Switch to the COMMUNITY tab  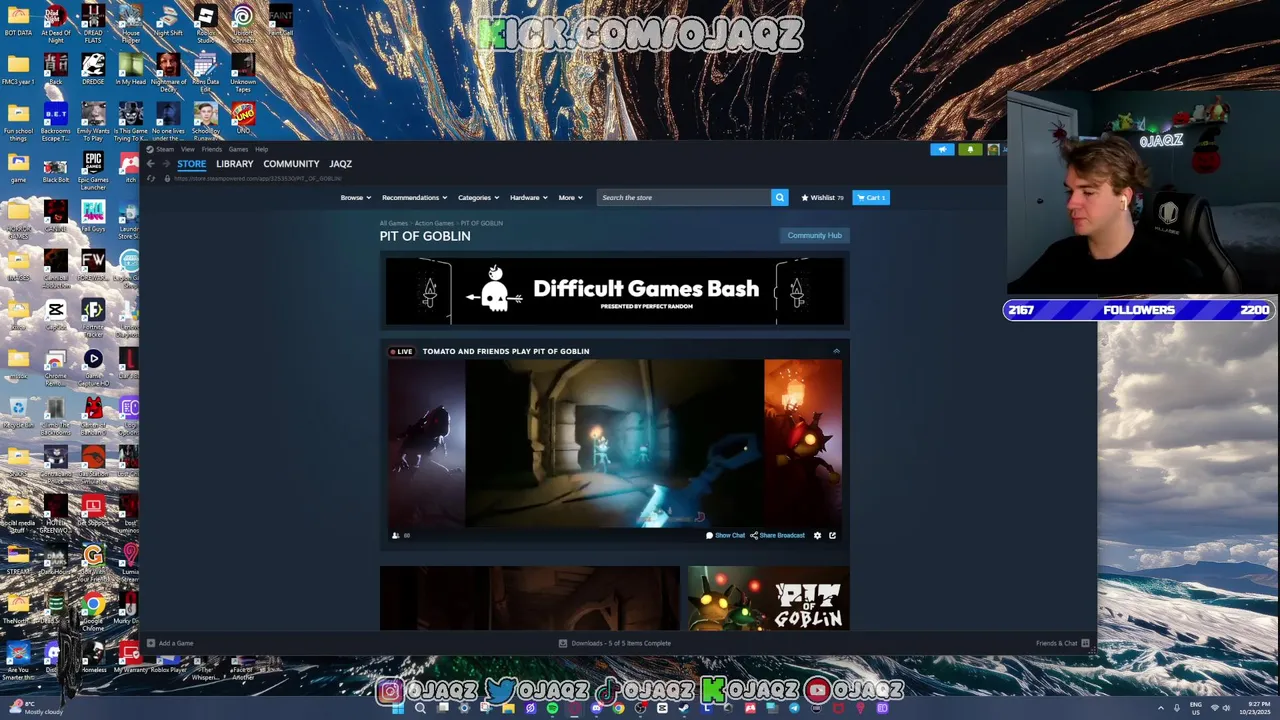[x=291, y=164]
